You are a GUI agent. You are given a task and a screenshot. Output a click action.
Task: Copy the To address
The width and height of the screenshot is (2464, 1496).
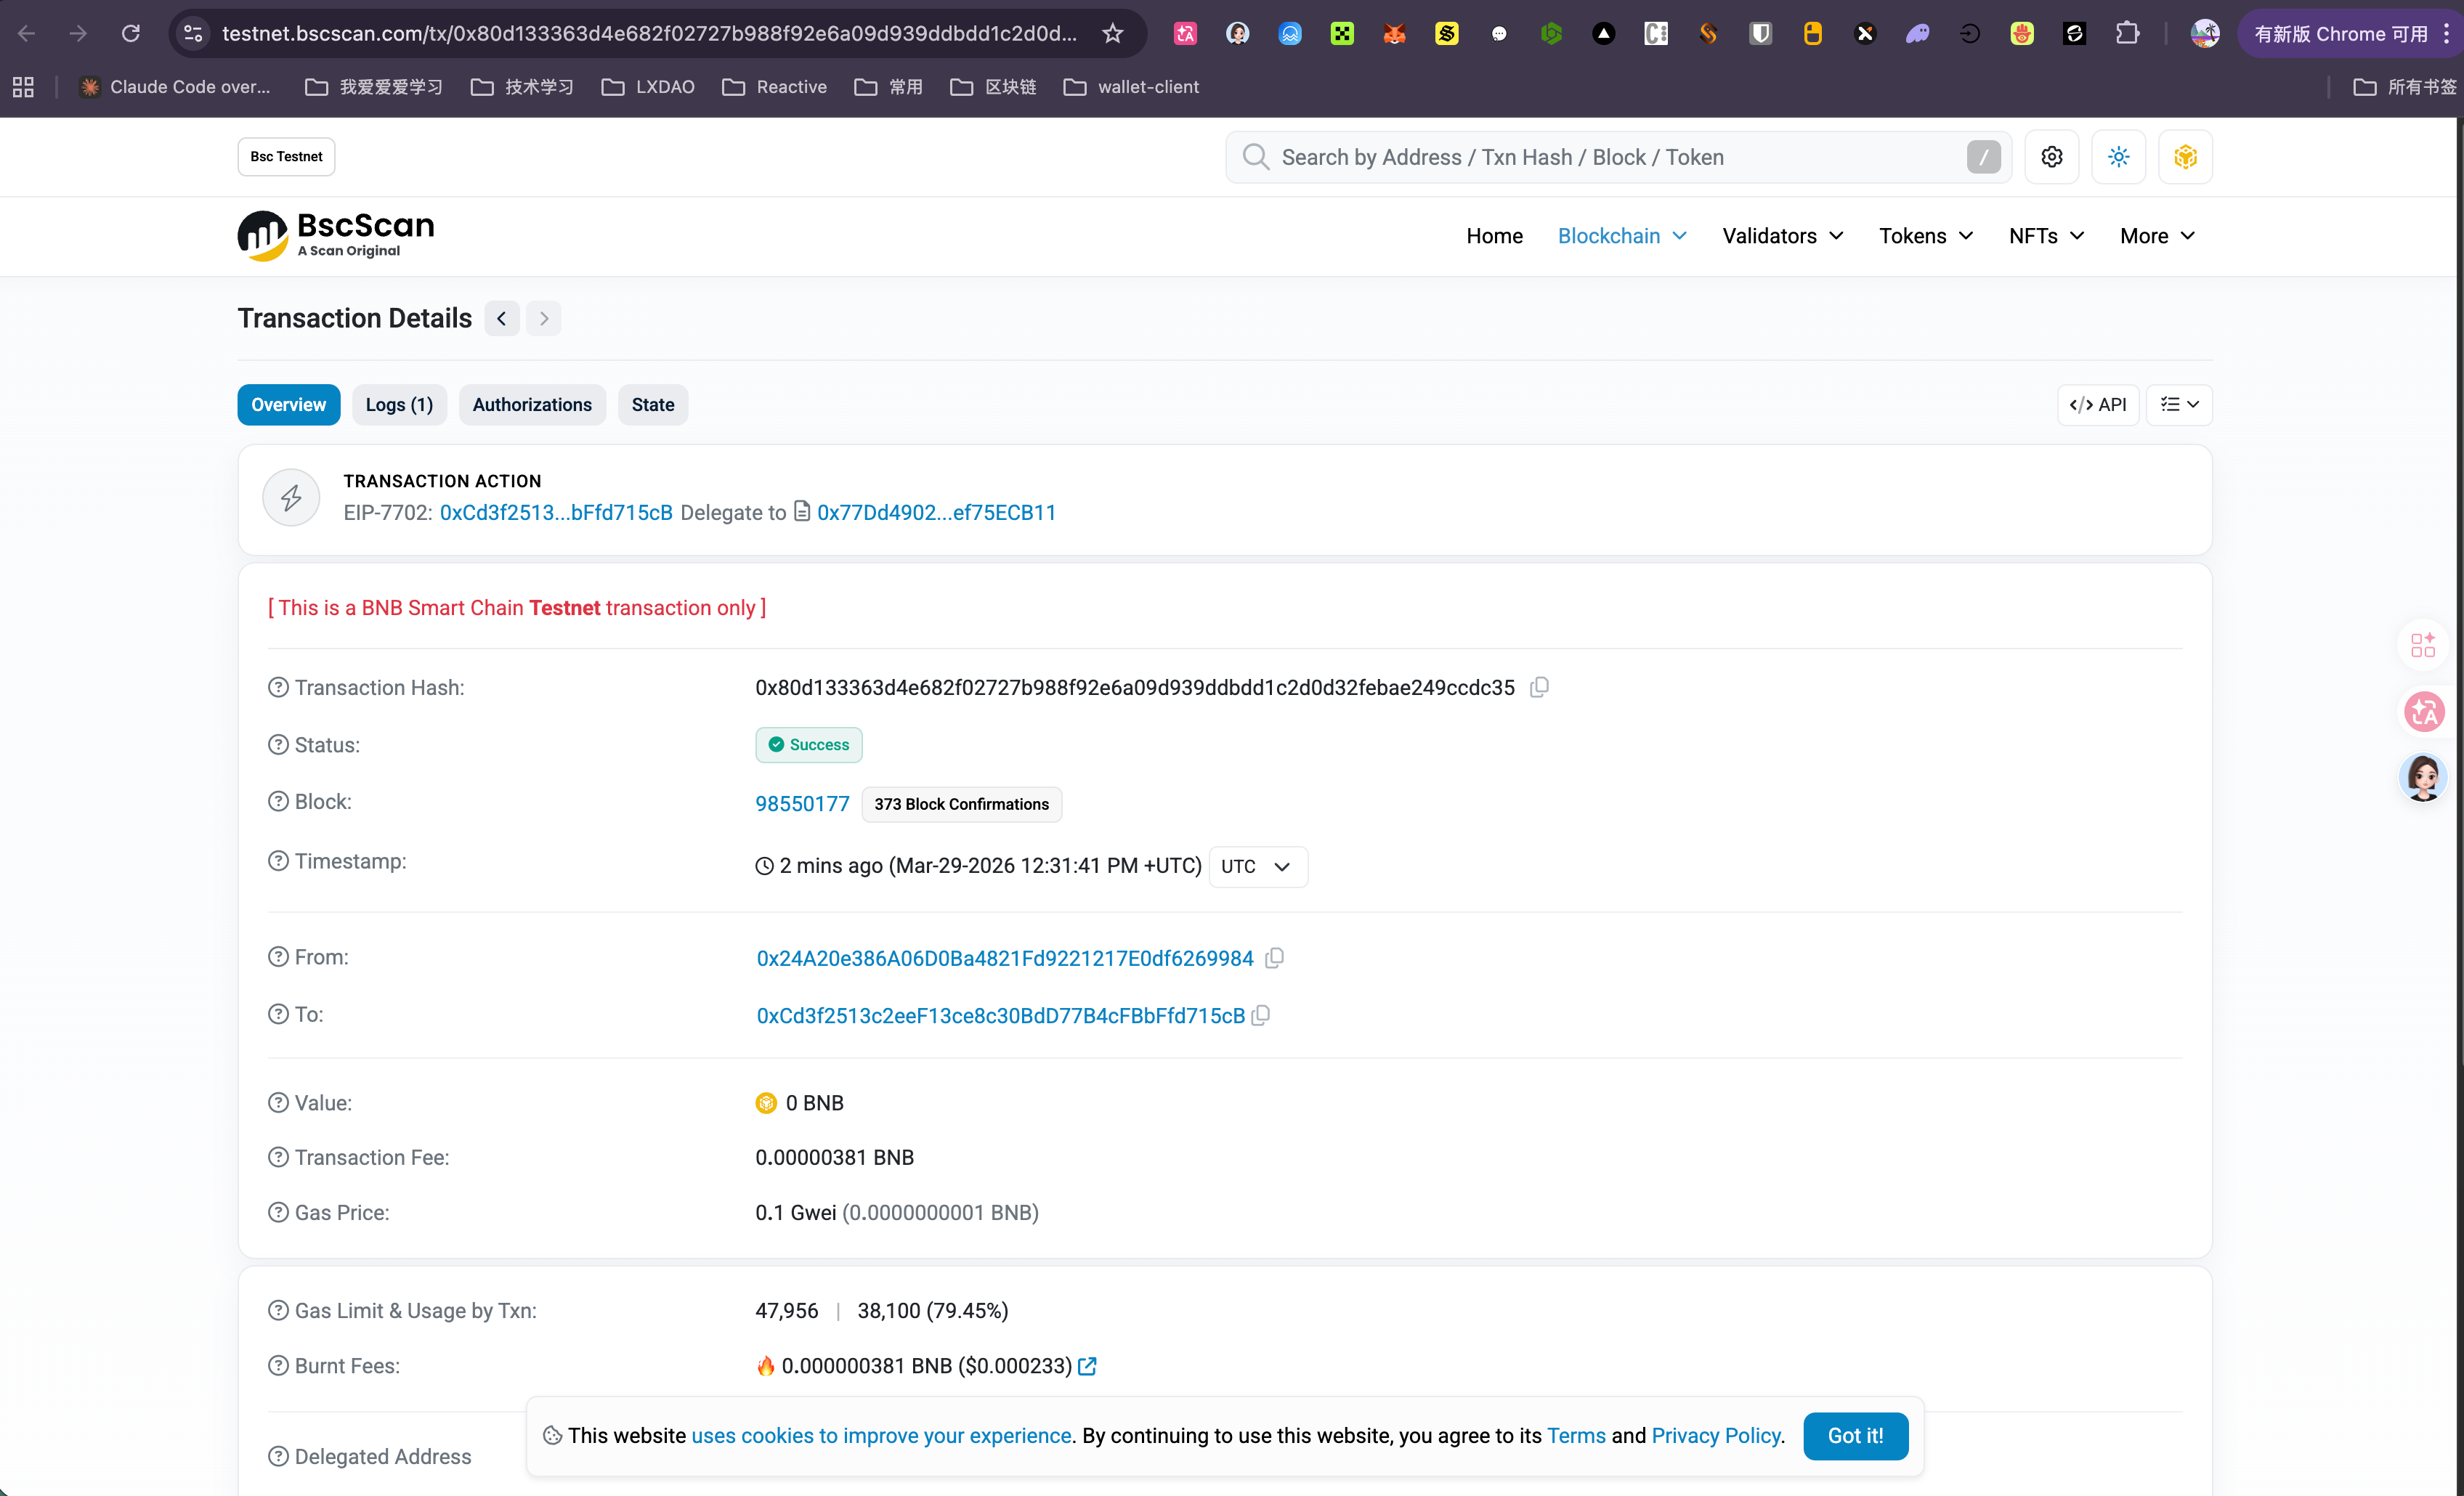click(x=1261, y=1015)
